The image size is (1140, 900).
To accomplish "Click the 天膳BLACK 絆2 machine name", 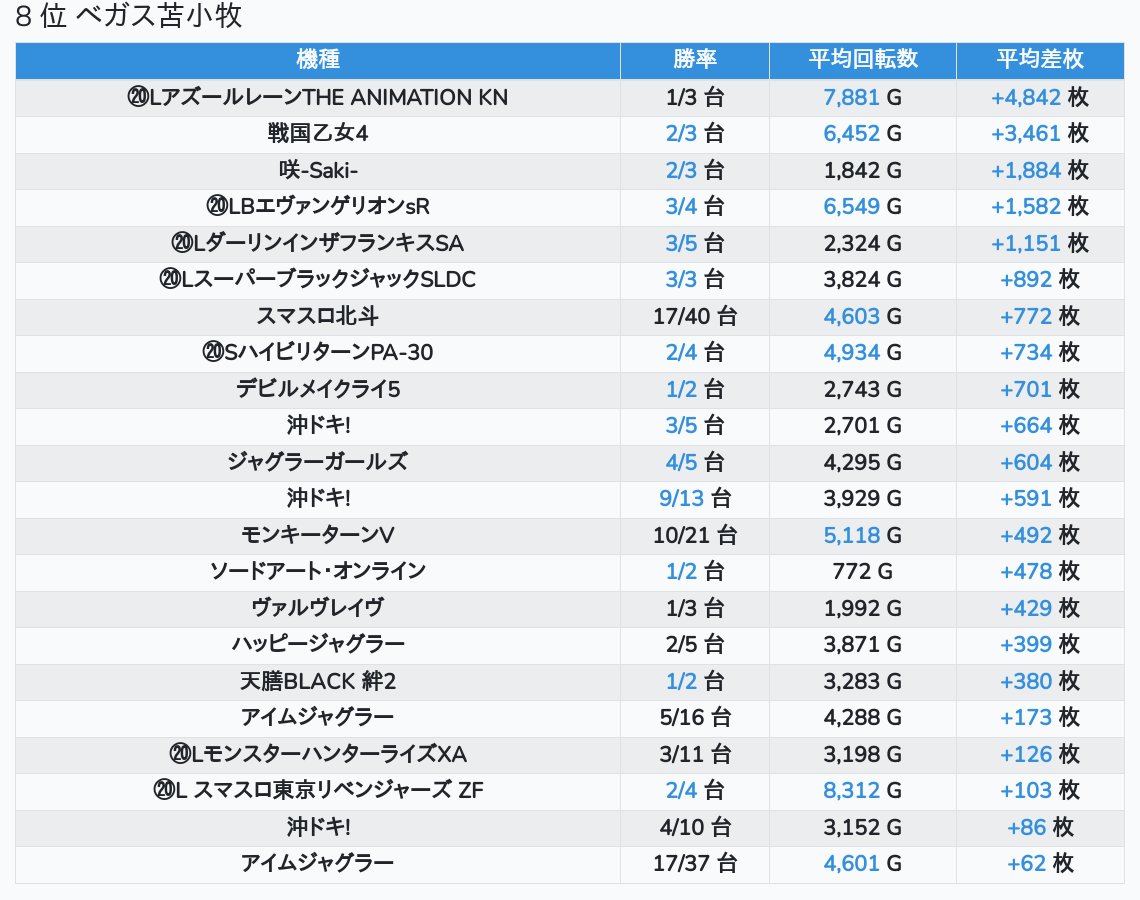I will pos(318,682).
